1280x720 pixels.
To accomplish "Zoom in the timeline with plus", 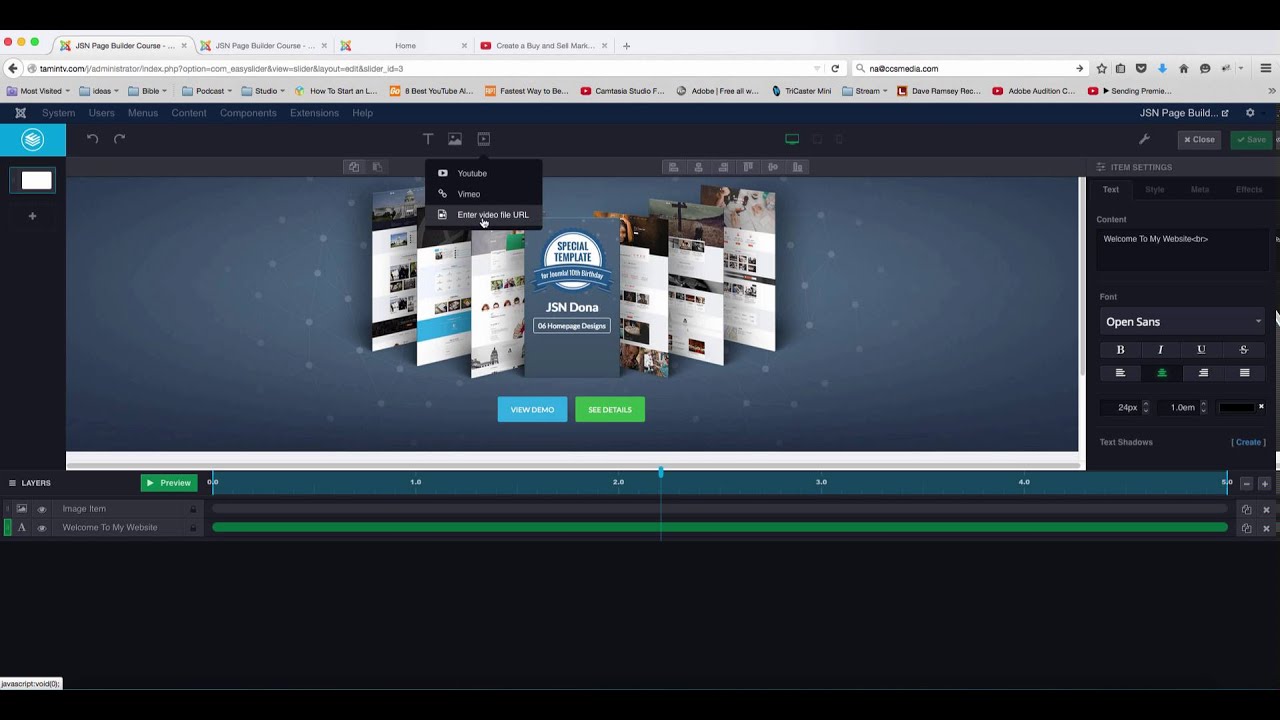I will click(x=1265, y=483).
